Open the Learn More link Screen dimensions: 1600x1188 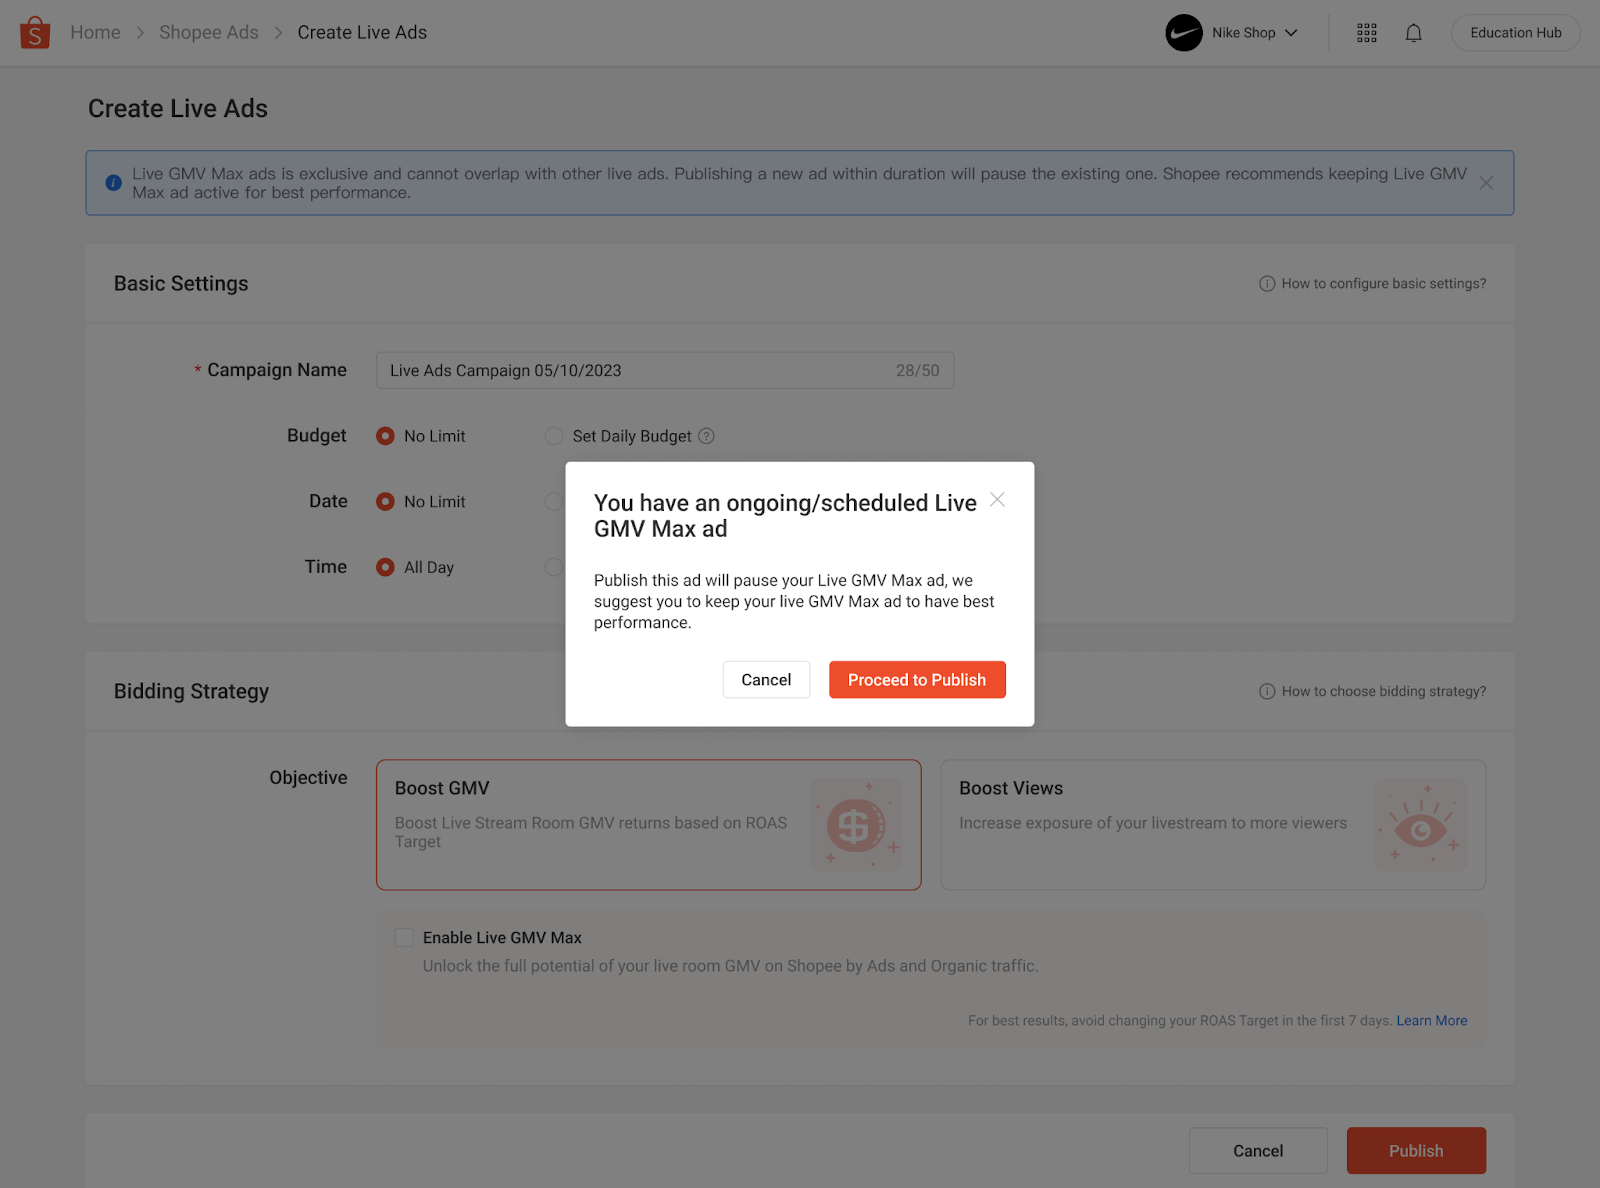pos(1432,1021)
